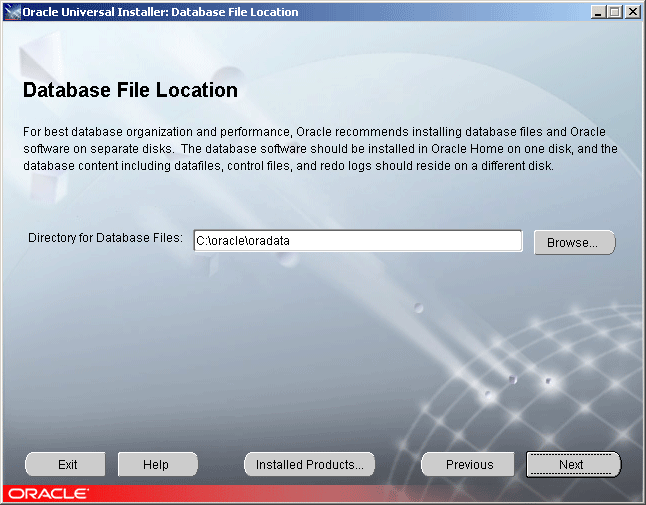Open the Help button
646x505 pixels.
[157, 465]
